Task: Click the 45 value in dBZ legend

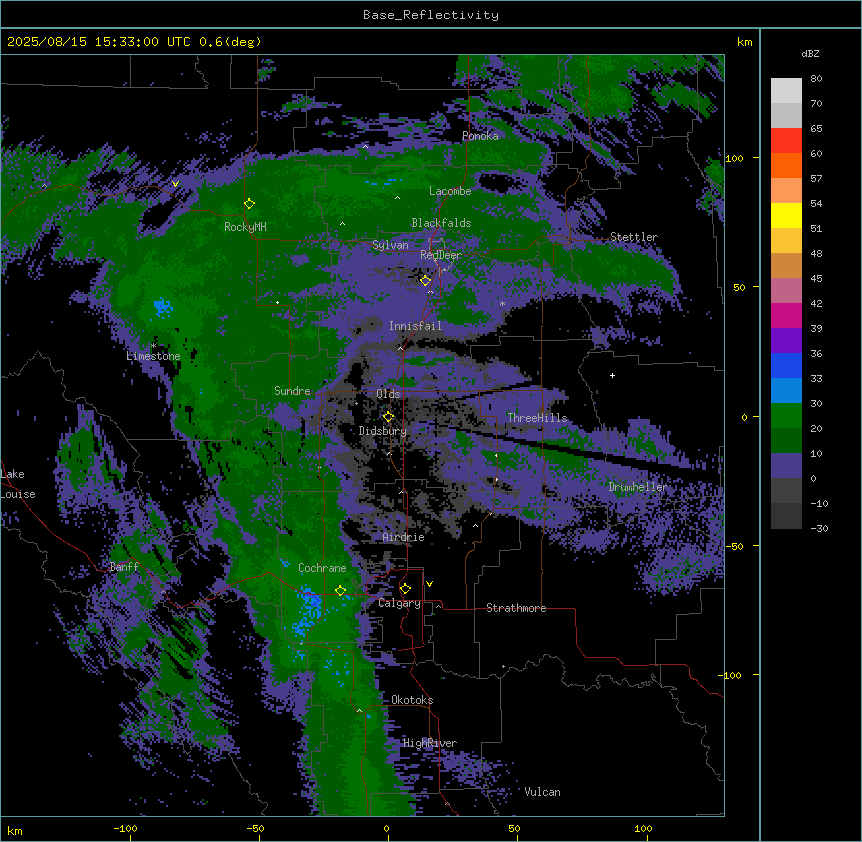Action: coord(816,279)
